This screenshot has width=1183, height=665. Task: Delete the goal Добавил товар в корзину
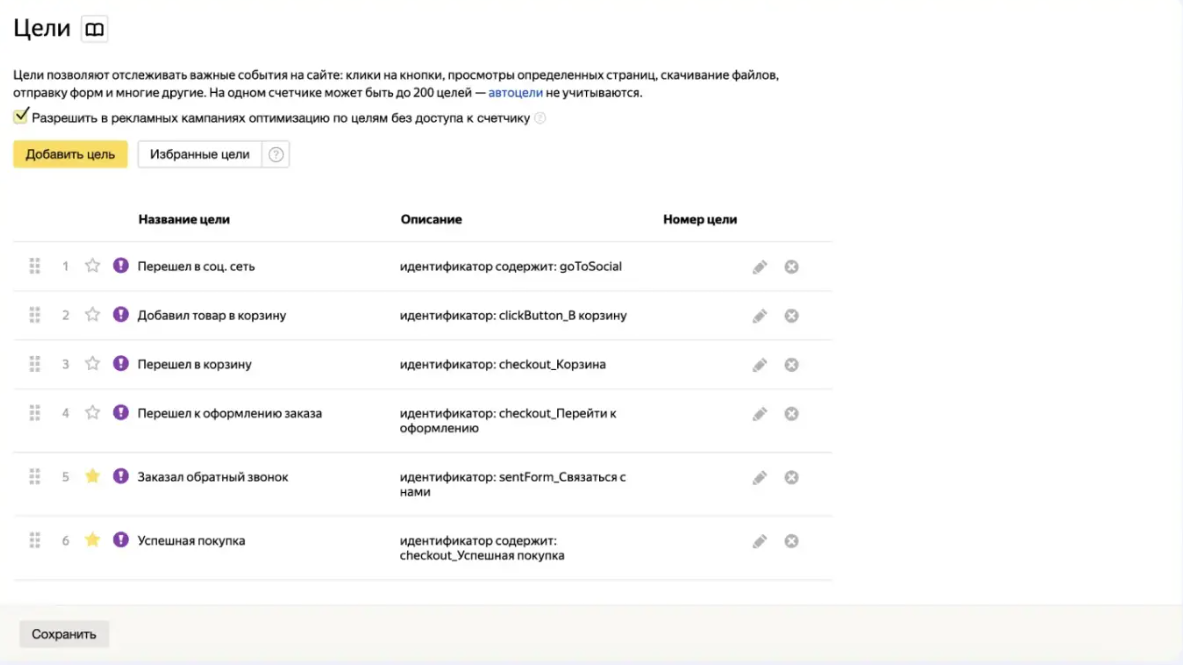pos(791,316)
